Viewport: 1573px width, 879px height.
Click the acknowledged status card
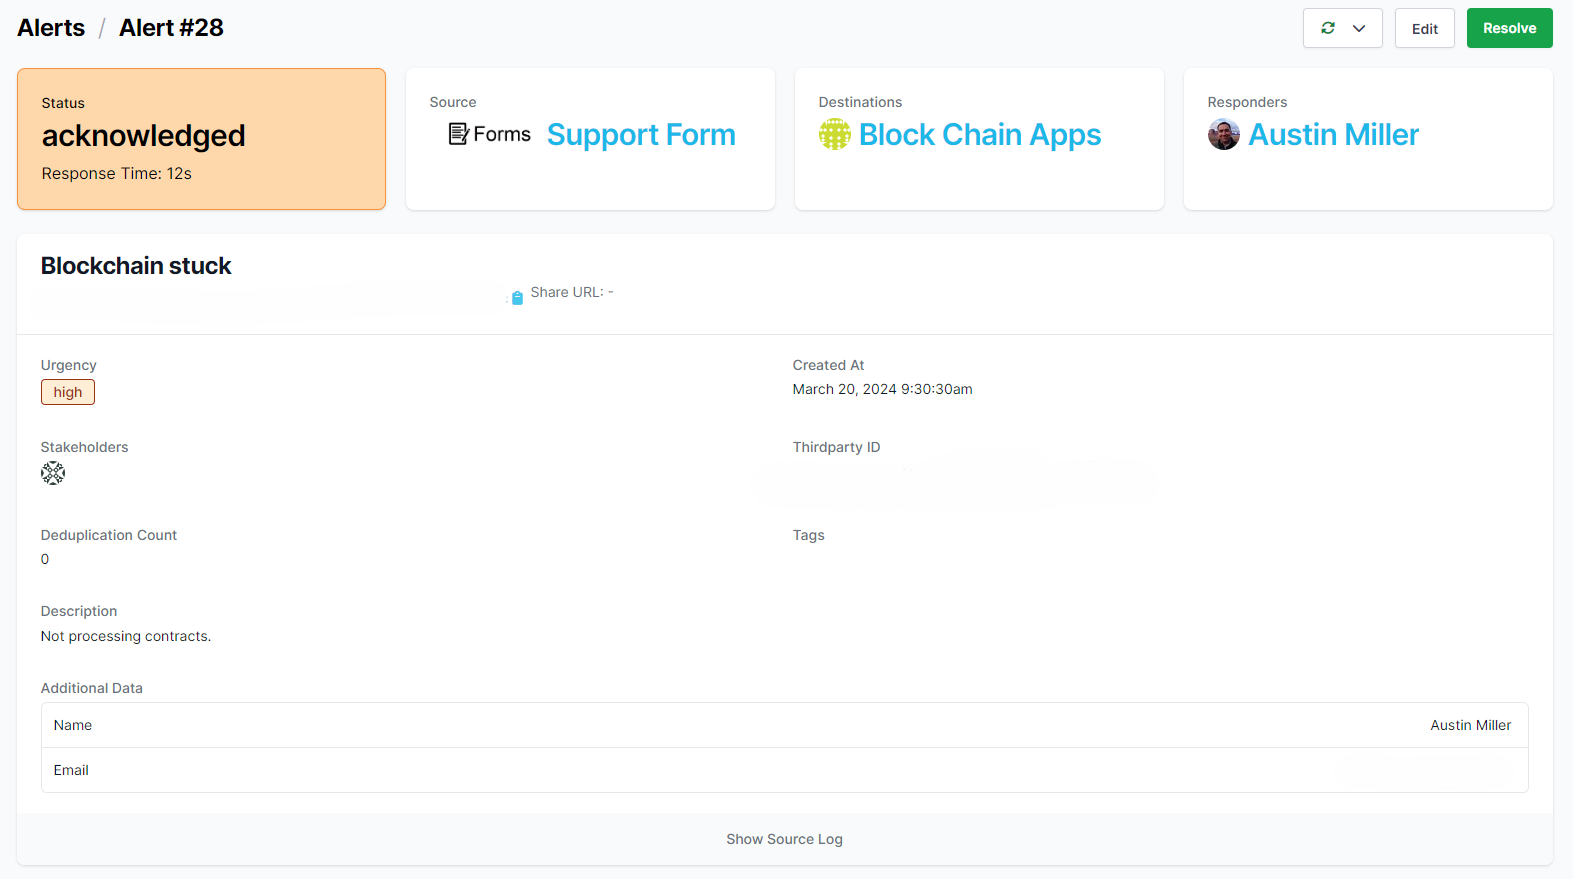[201, 139]
